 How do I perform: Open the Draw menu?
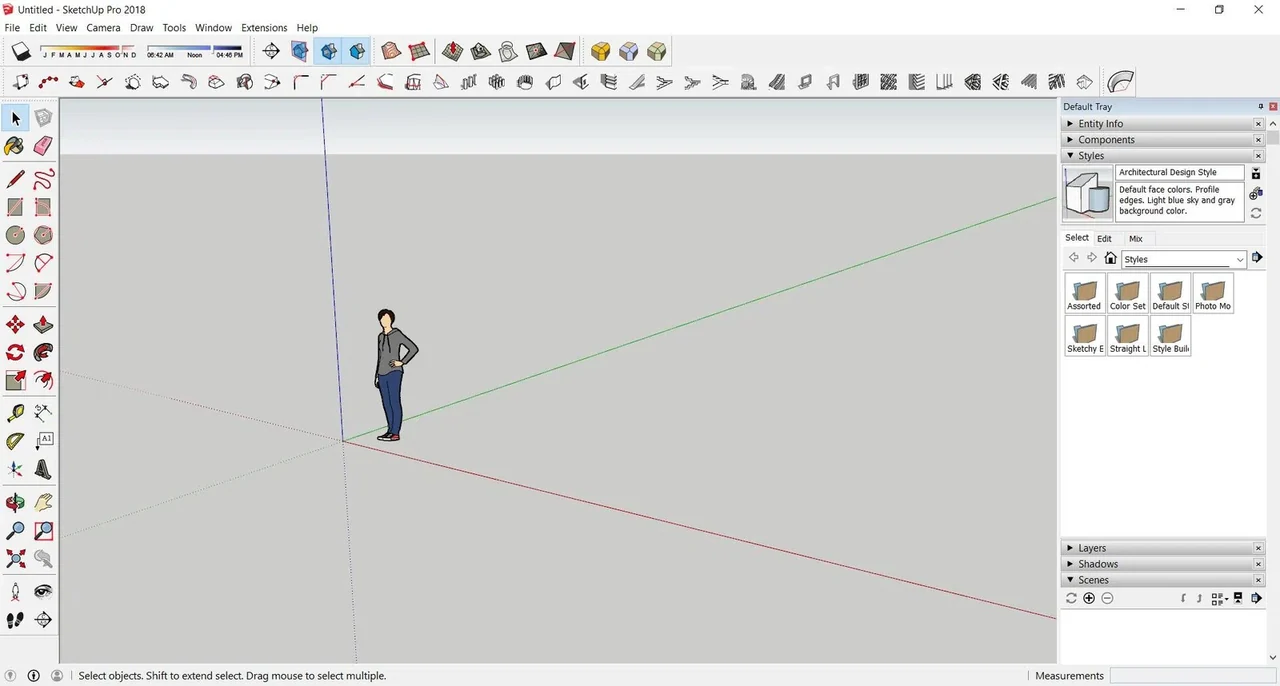pyautogui.click(x=141, y=28)
